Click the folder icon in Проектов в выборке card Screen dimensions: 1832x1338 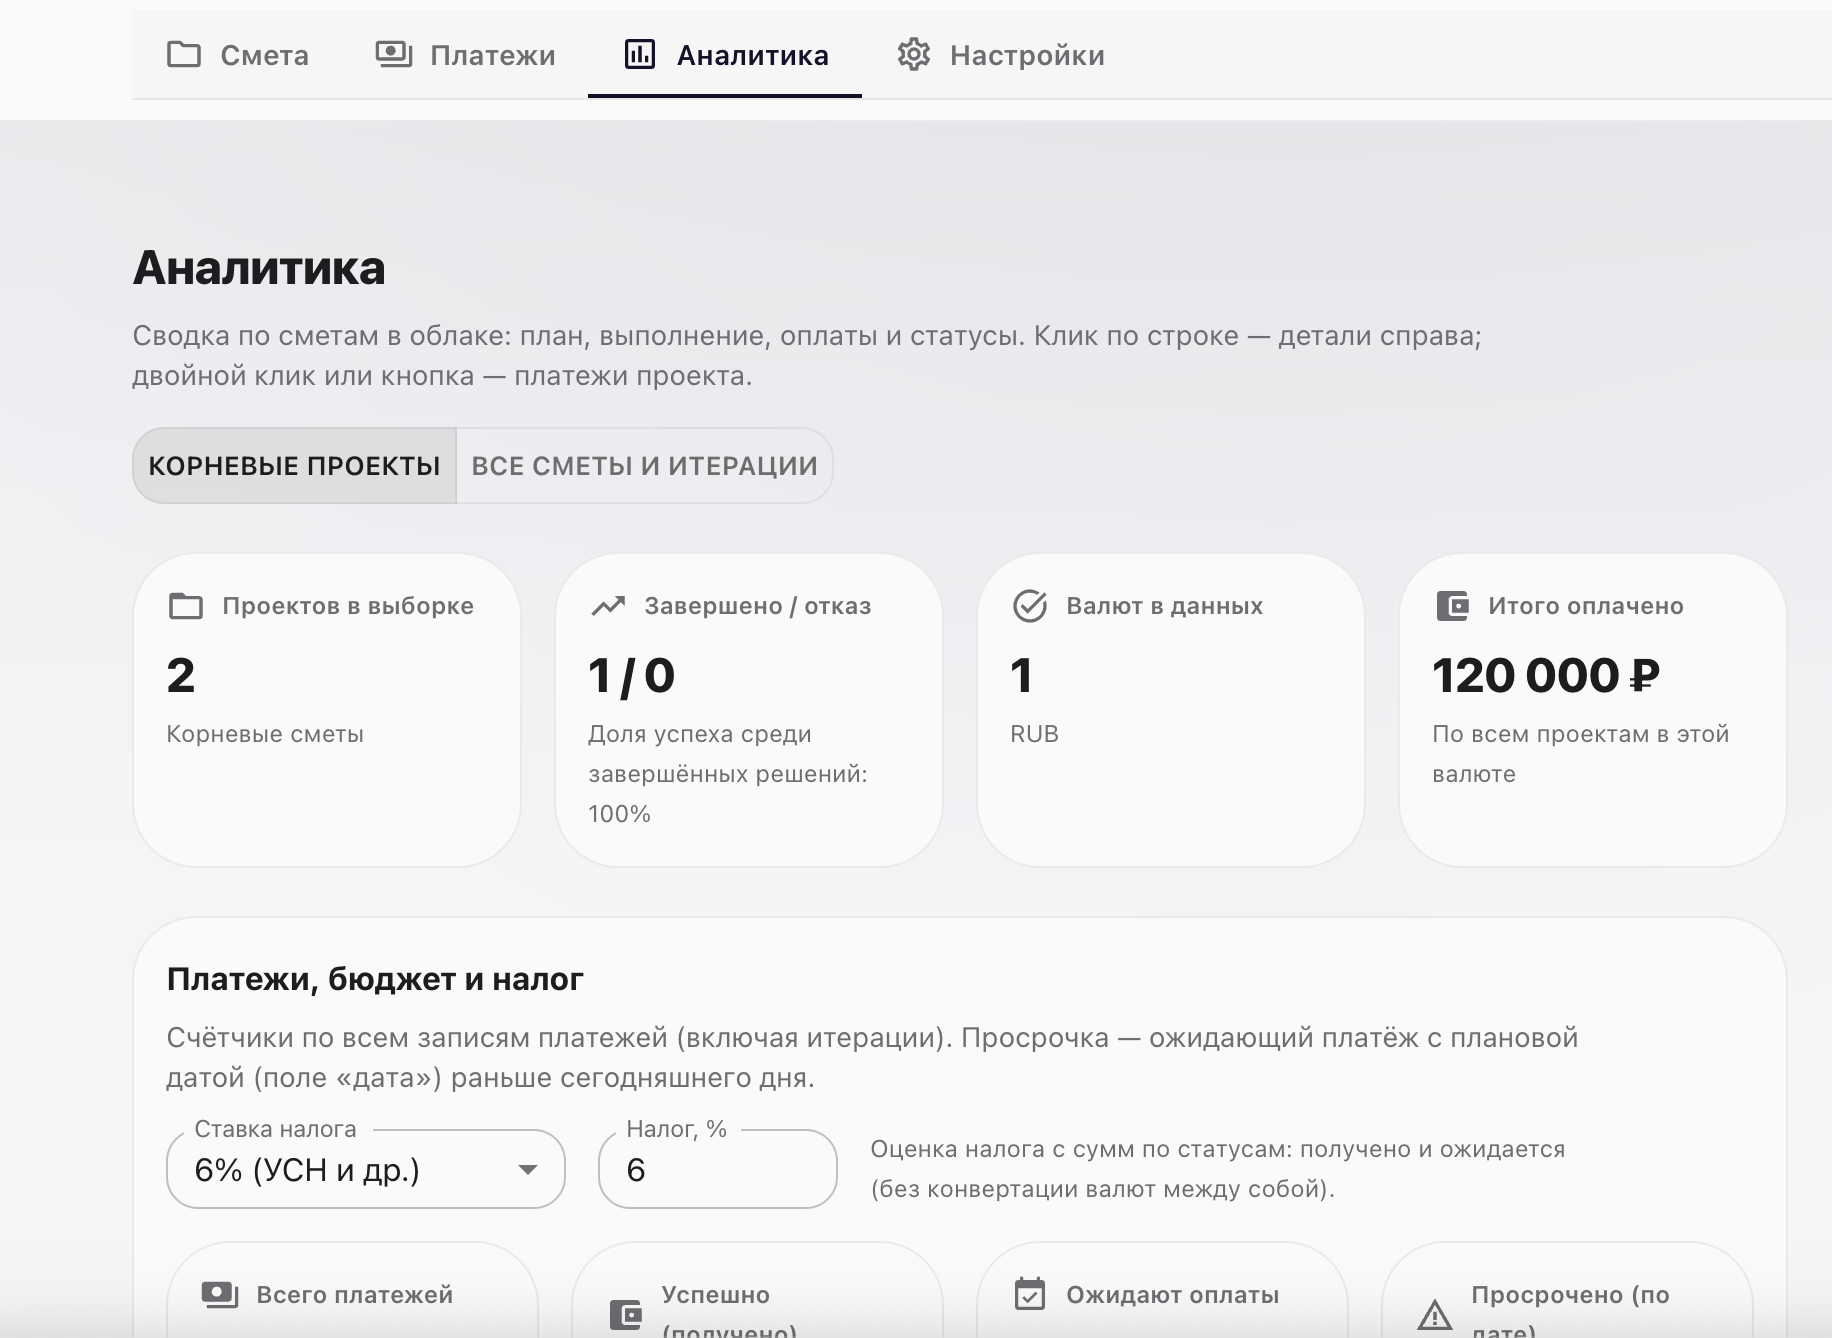(186, 606)
